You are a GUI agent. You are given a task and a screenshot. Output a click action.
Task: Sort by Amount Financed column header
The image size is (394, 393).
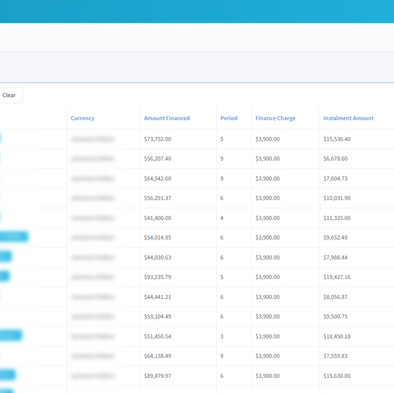point(167,118)
